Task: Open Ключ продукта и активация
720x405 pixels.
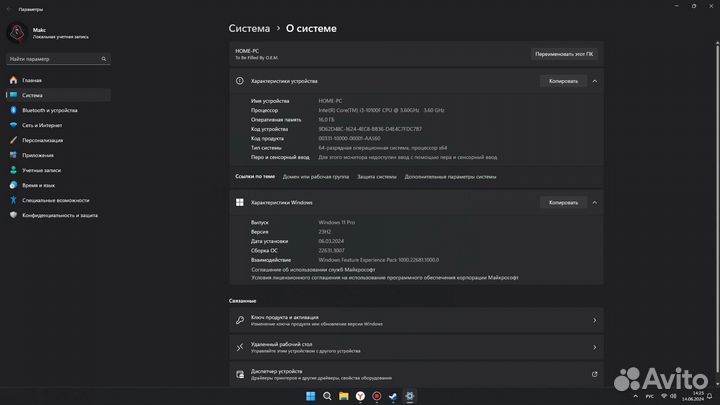Action: 416,320
